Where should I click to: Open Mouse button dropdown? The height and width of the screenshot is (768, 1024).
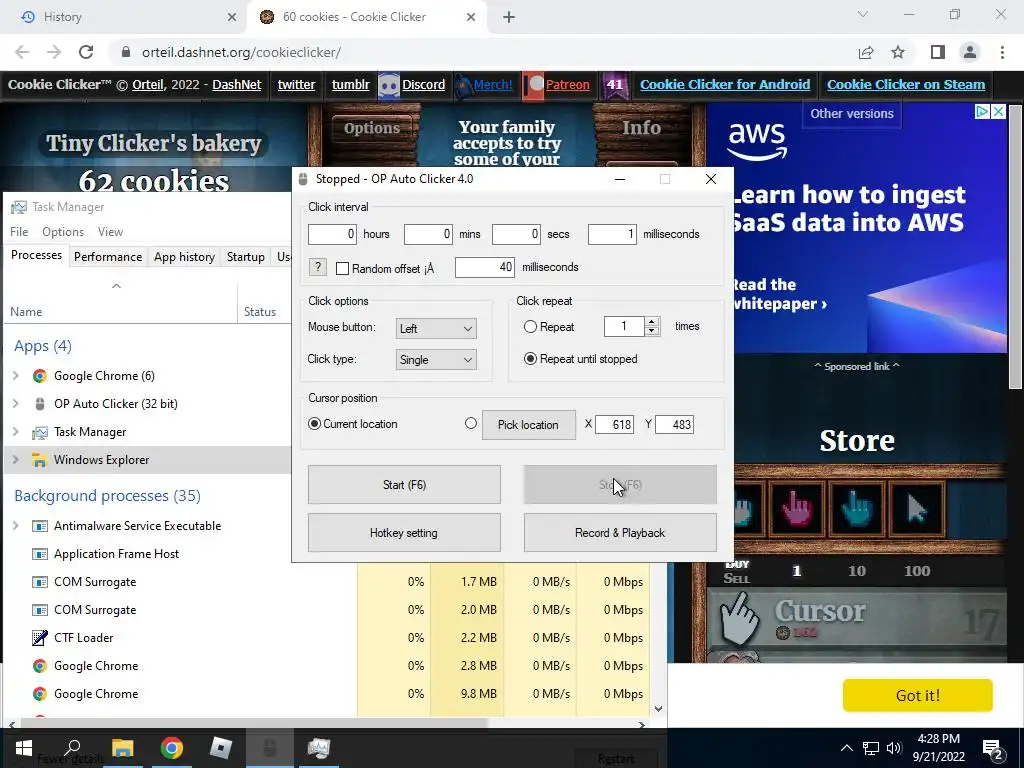[436, 328]
